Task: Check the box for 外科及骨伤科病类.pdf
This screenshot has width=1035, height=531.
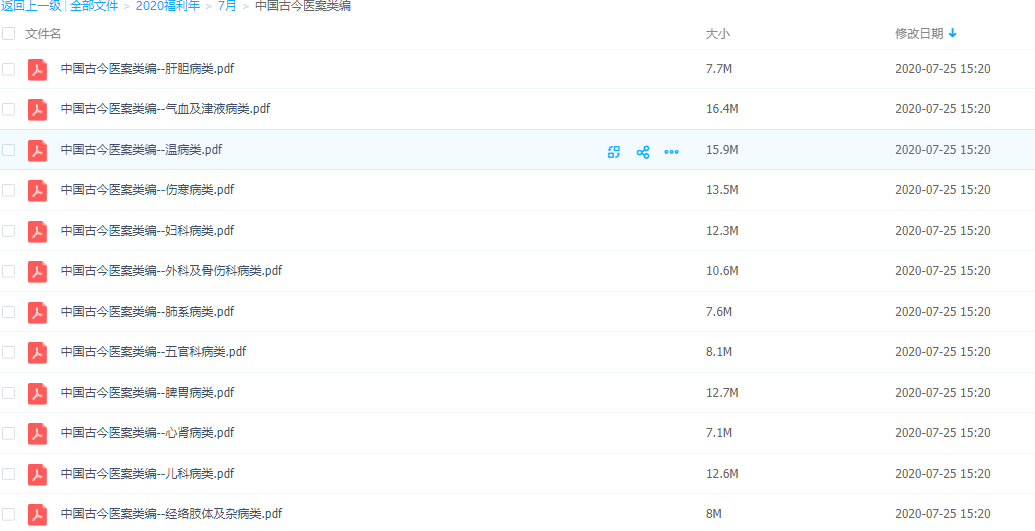Action: tap(9, 272)
